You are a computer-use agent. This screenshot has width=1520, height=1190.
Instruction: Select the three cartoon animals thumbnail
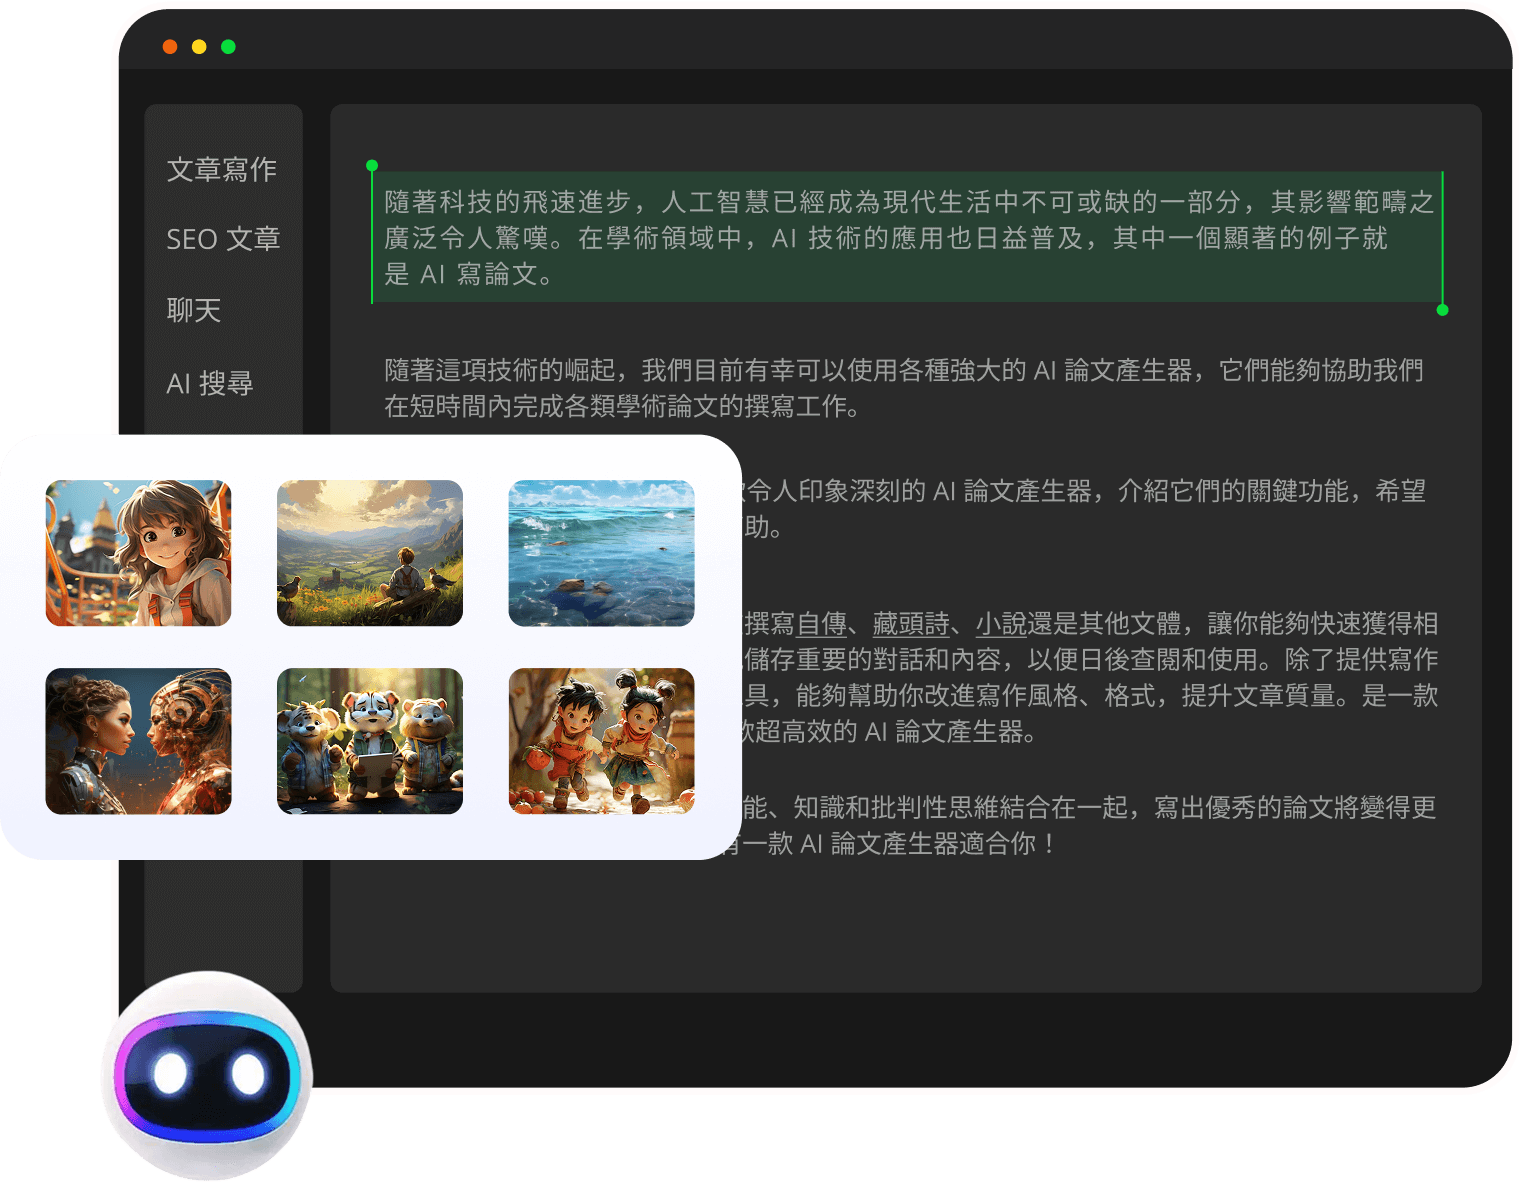click(x=370, y=741)
